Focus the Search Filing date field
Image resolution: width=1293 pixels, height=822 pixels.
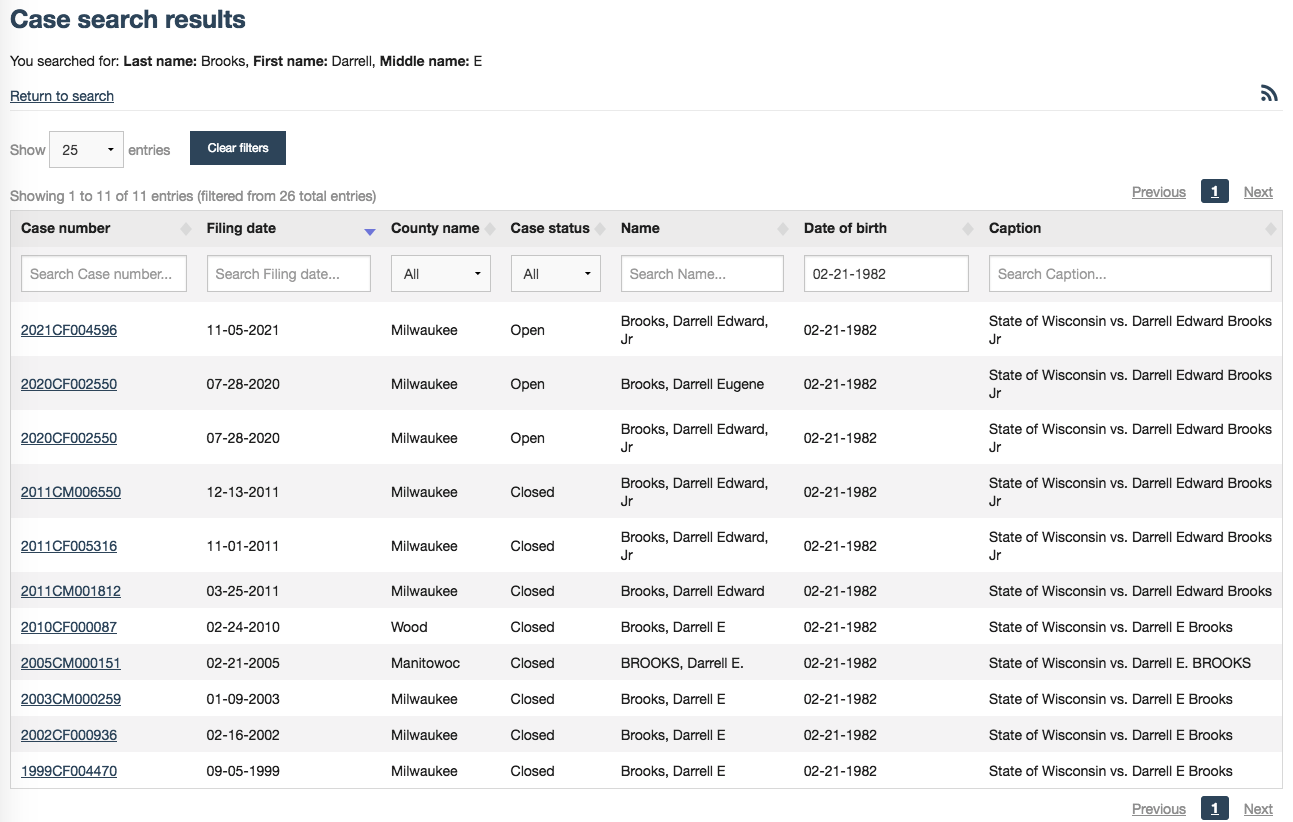tap(289, 274)
